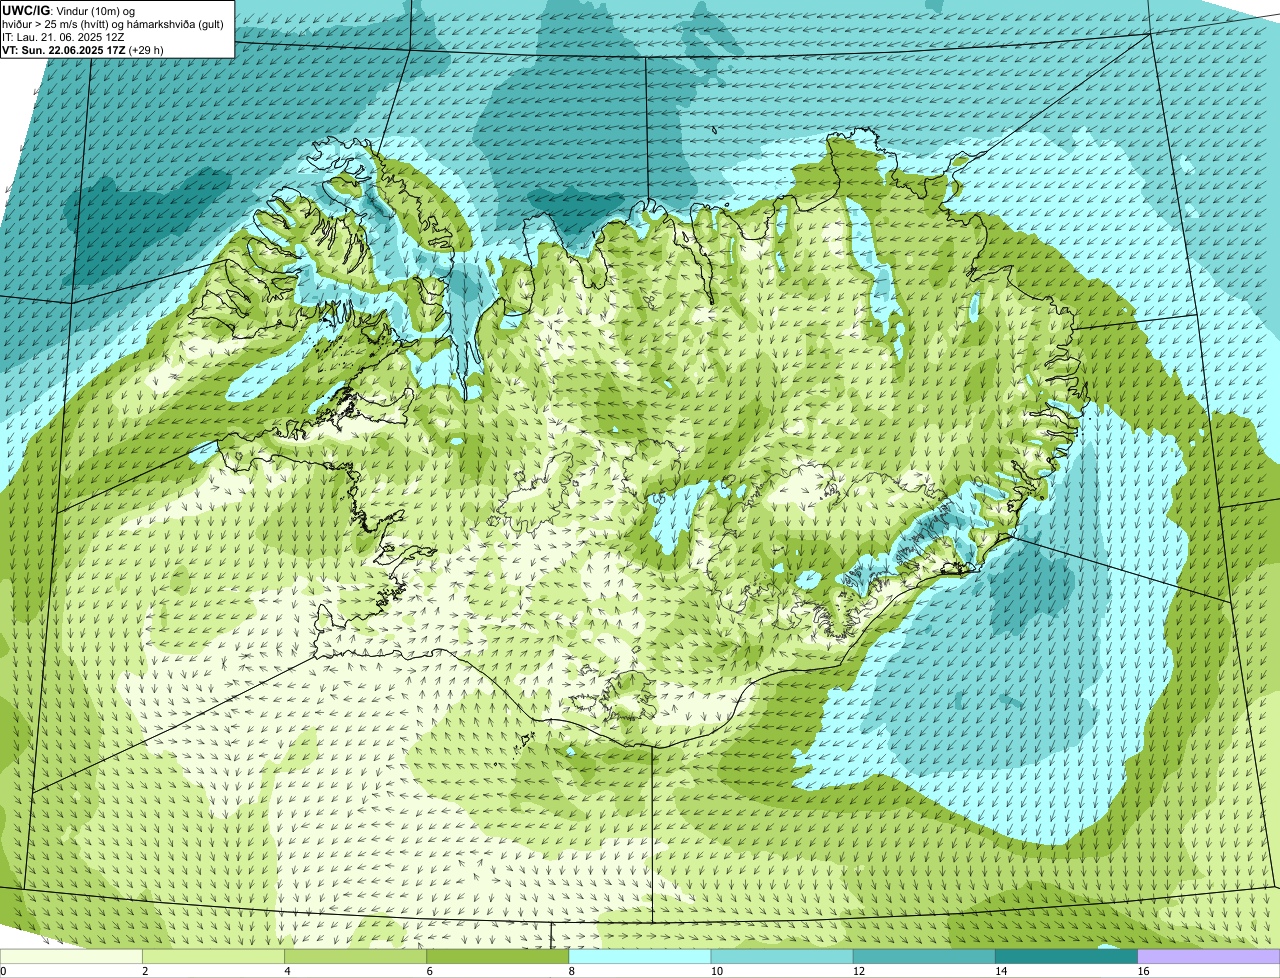Click the 4–6 m/s green legend swatch
The height and width of the screenshot is (978, 1280).
pos(355,957)
